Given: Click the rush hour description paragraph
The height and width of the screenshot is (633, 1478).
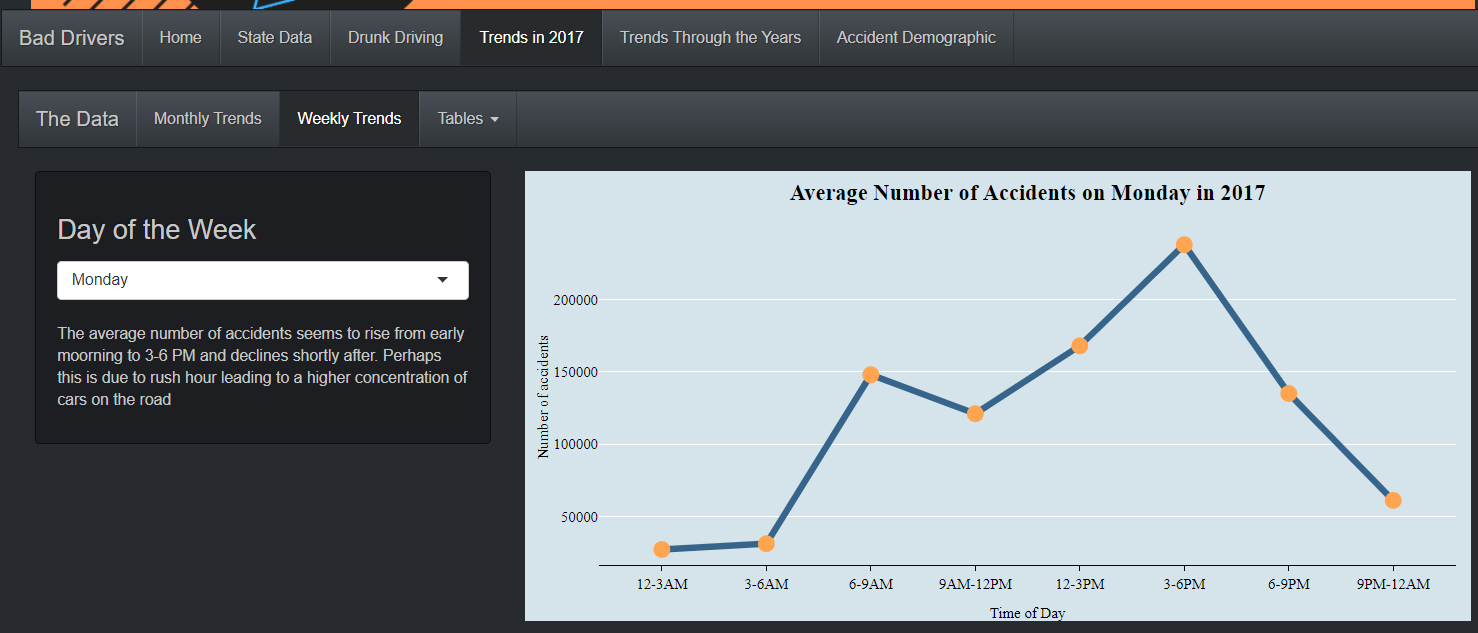Looking at the screenshot, I should coord(262,366).
